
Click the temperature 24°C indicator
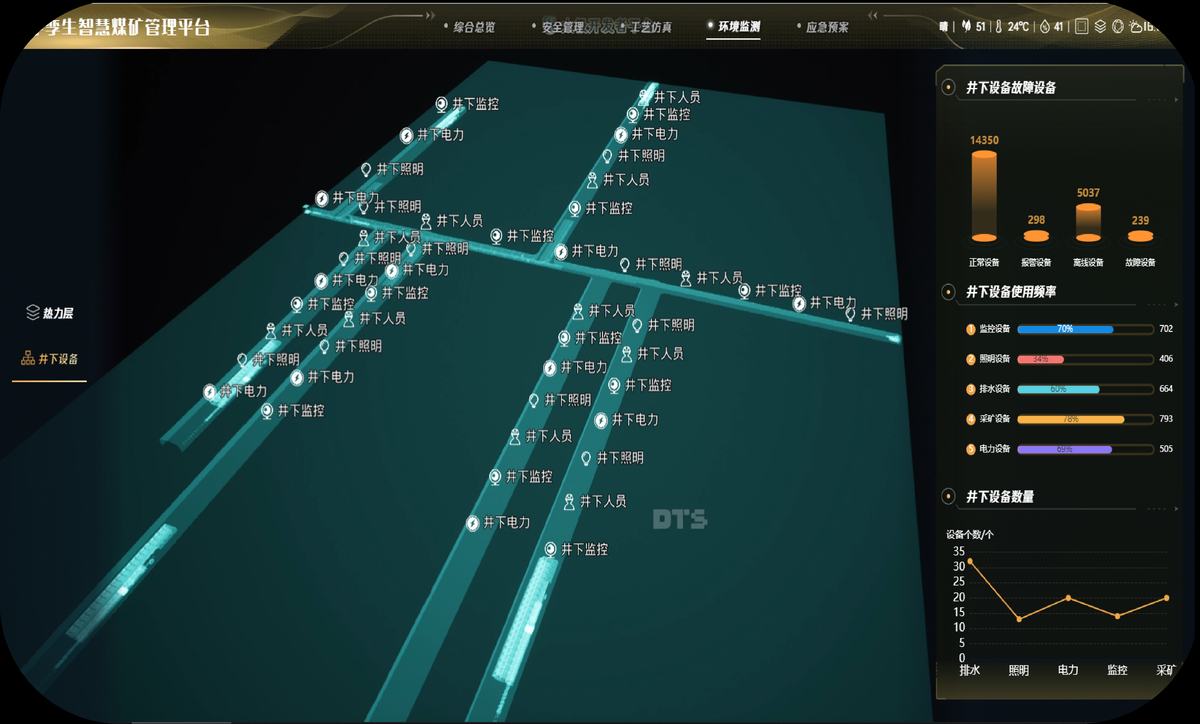click(x=1011, y=27)
